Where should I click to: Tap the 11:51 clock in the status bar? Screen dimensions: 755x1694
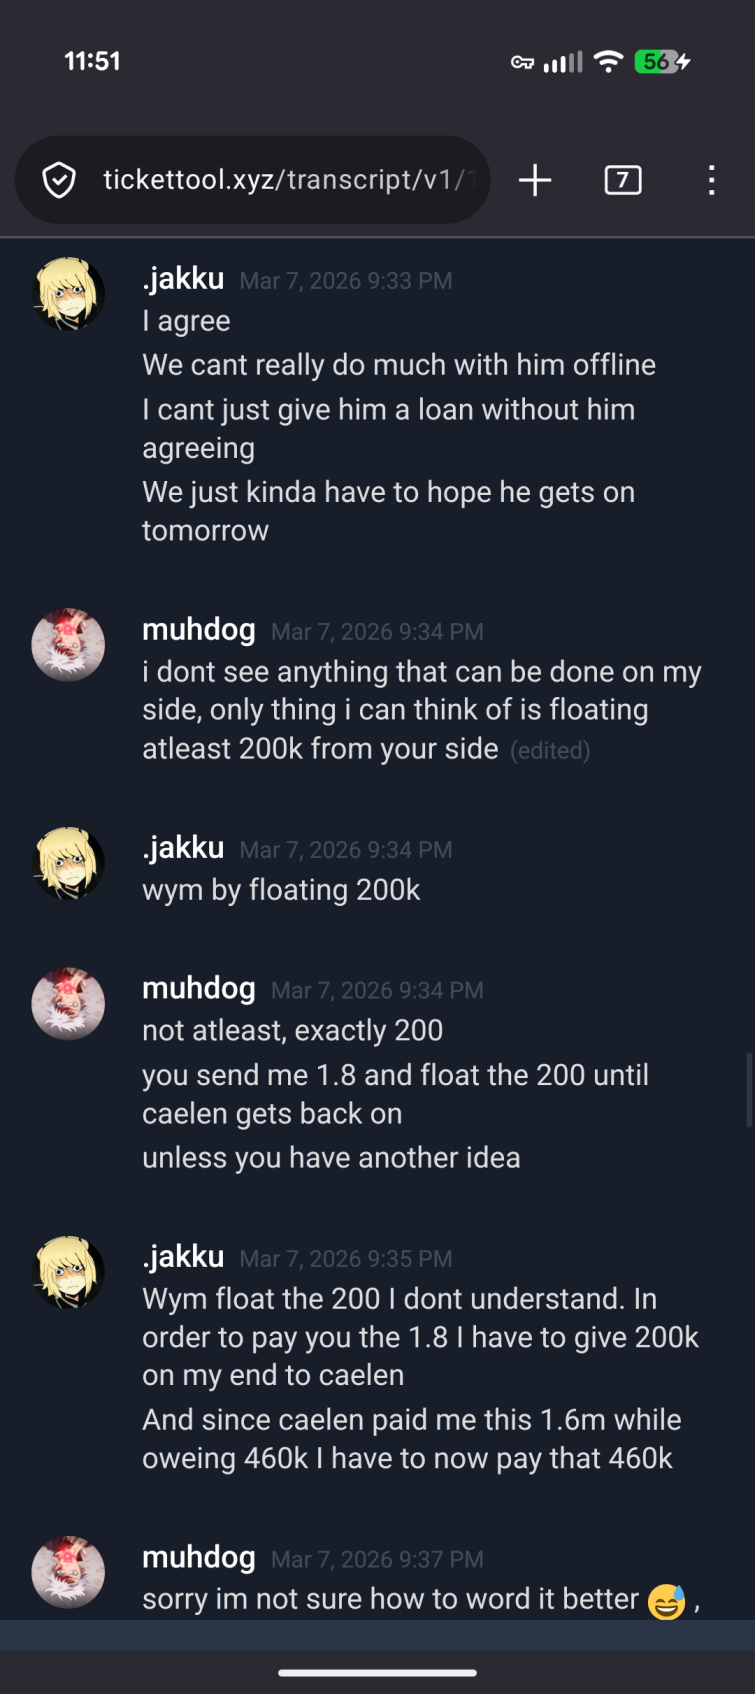pyautogui.click(x=92, y=61)
